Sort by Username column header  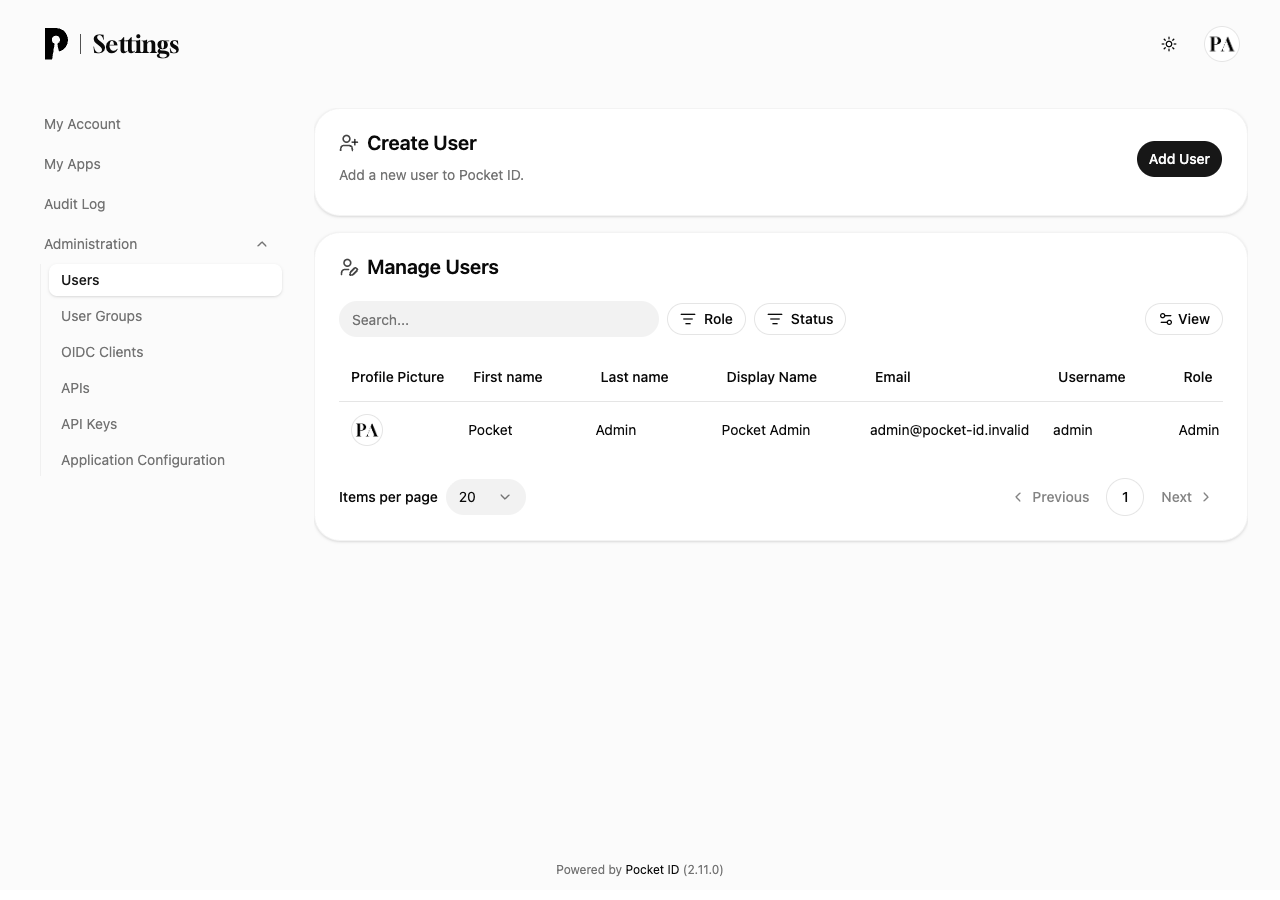[x=1092, y=377]
